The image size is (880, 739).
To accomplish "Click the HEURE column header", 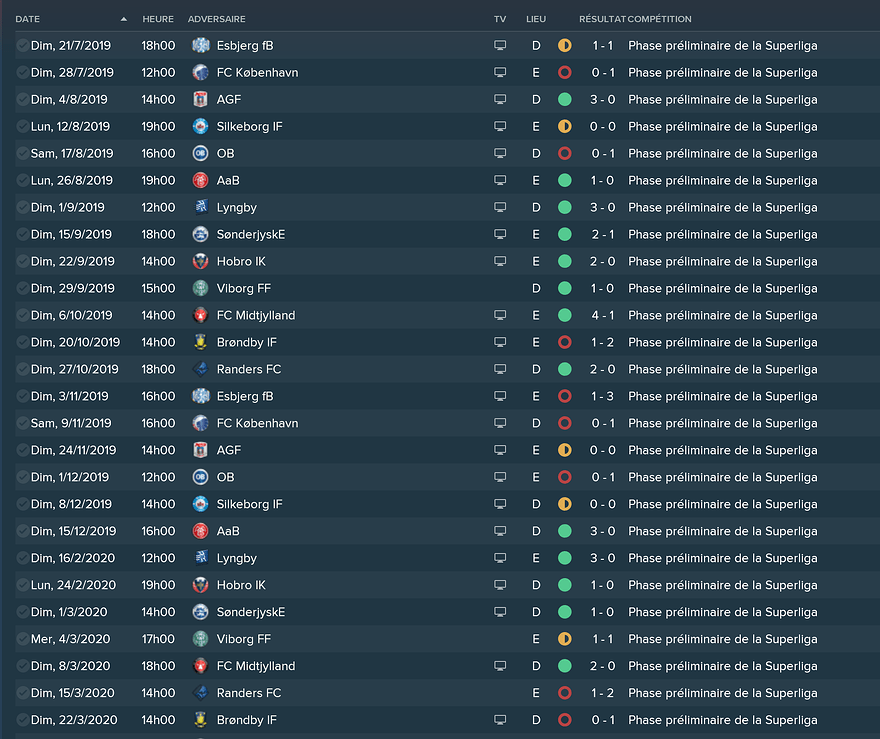I will [x=158, y=19].
